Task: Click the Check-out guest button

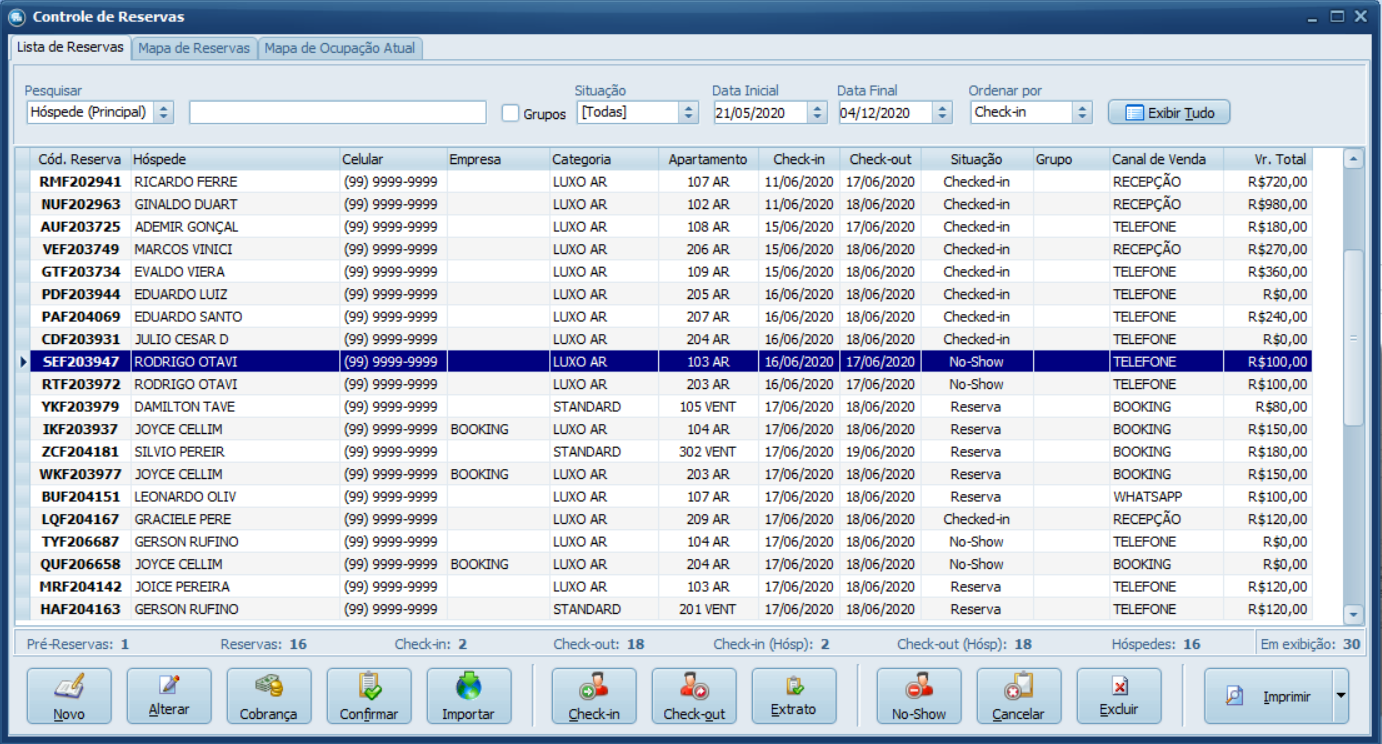Action: pyautogui.click(x=694, y=696)
